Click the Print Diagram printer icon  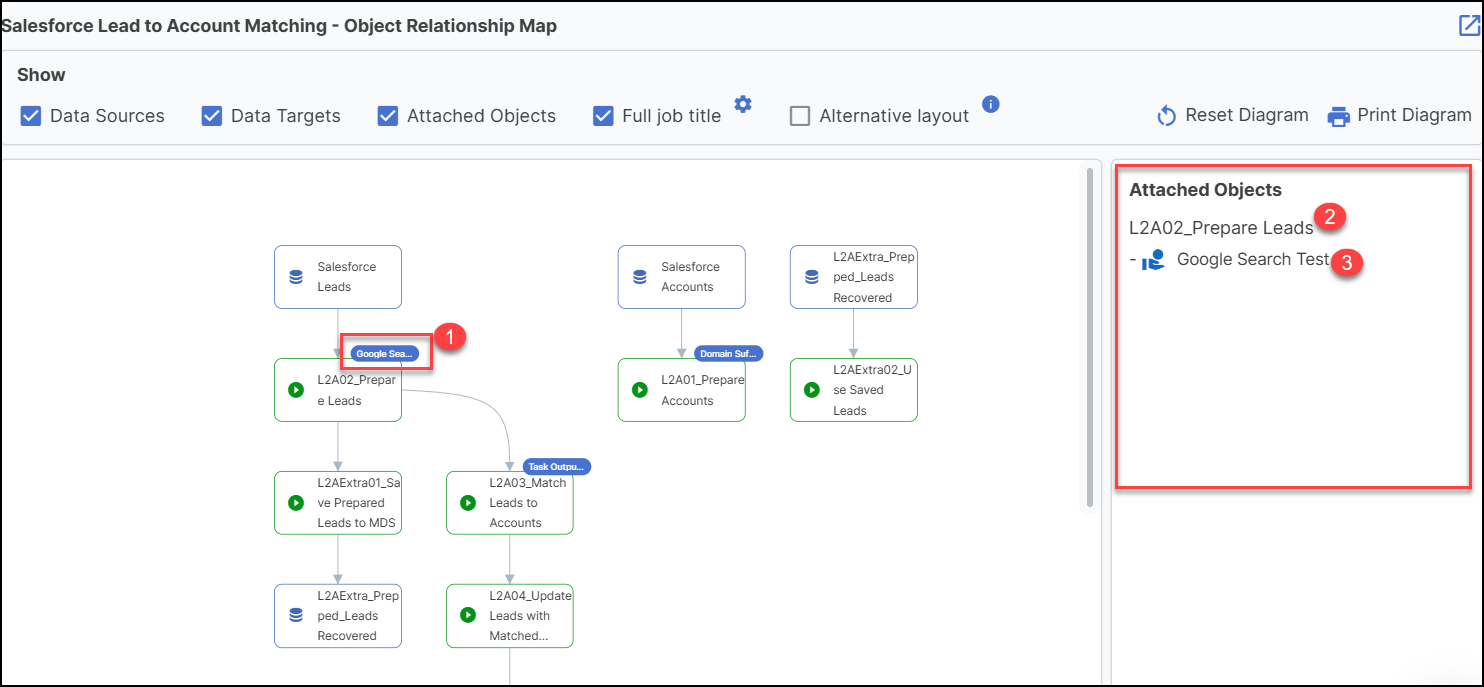click(1338, 116)
